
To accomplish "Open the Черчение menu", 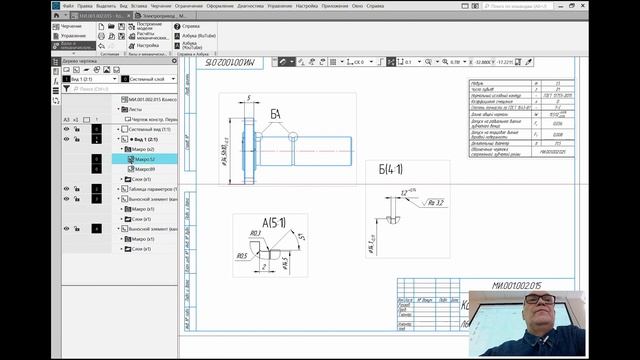I will click(161, 6).
